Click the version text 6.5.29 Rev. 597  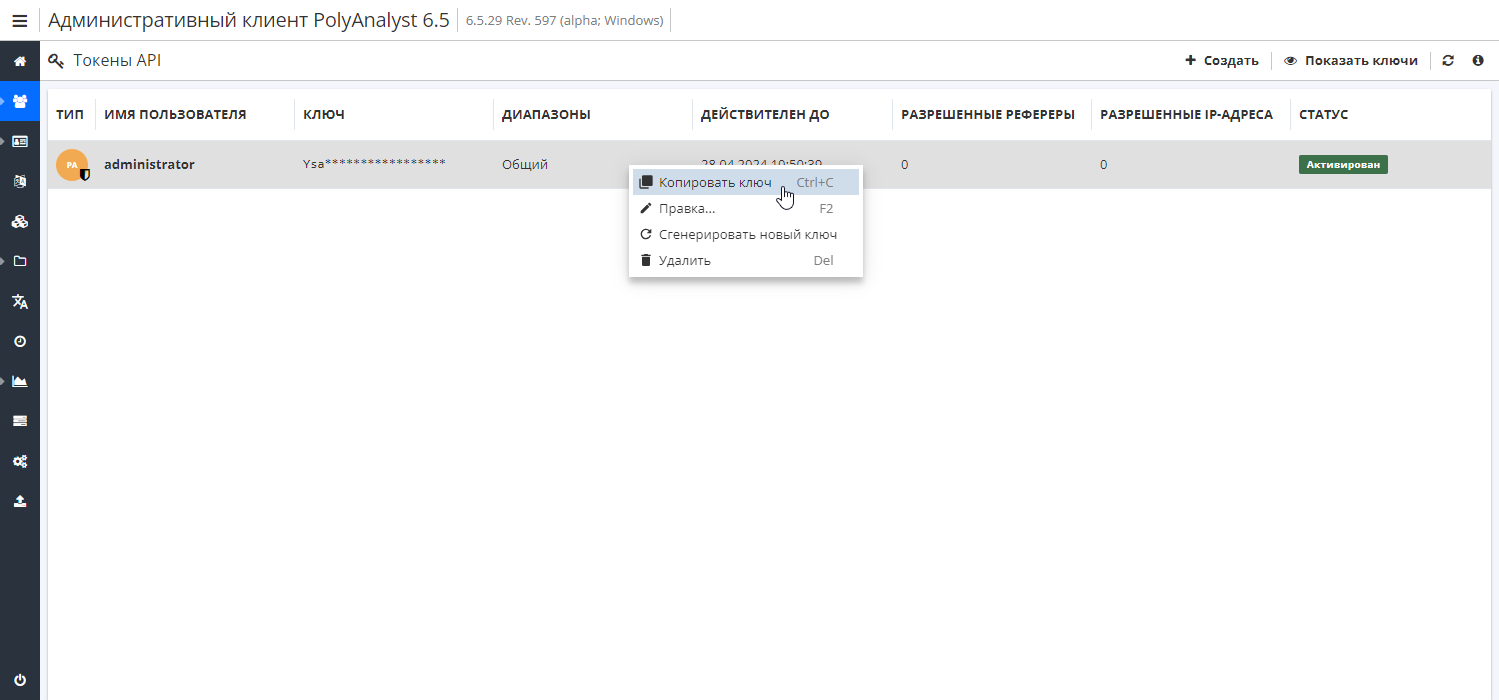565,21
